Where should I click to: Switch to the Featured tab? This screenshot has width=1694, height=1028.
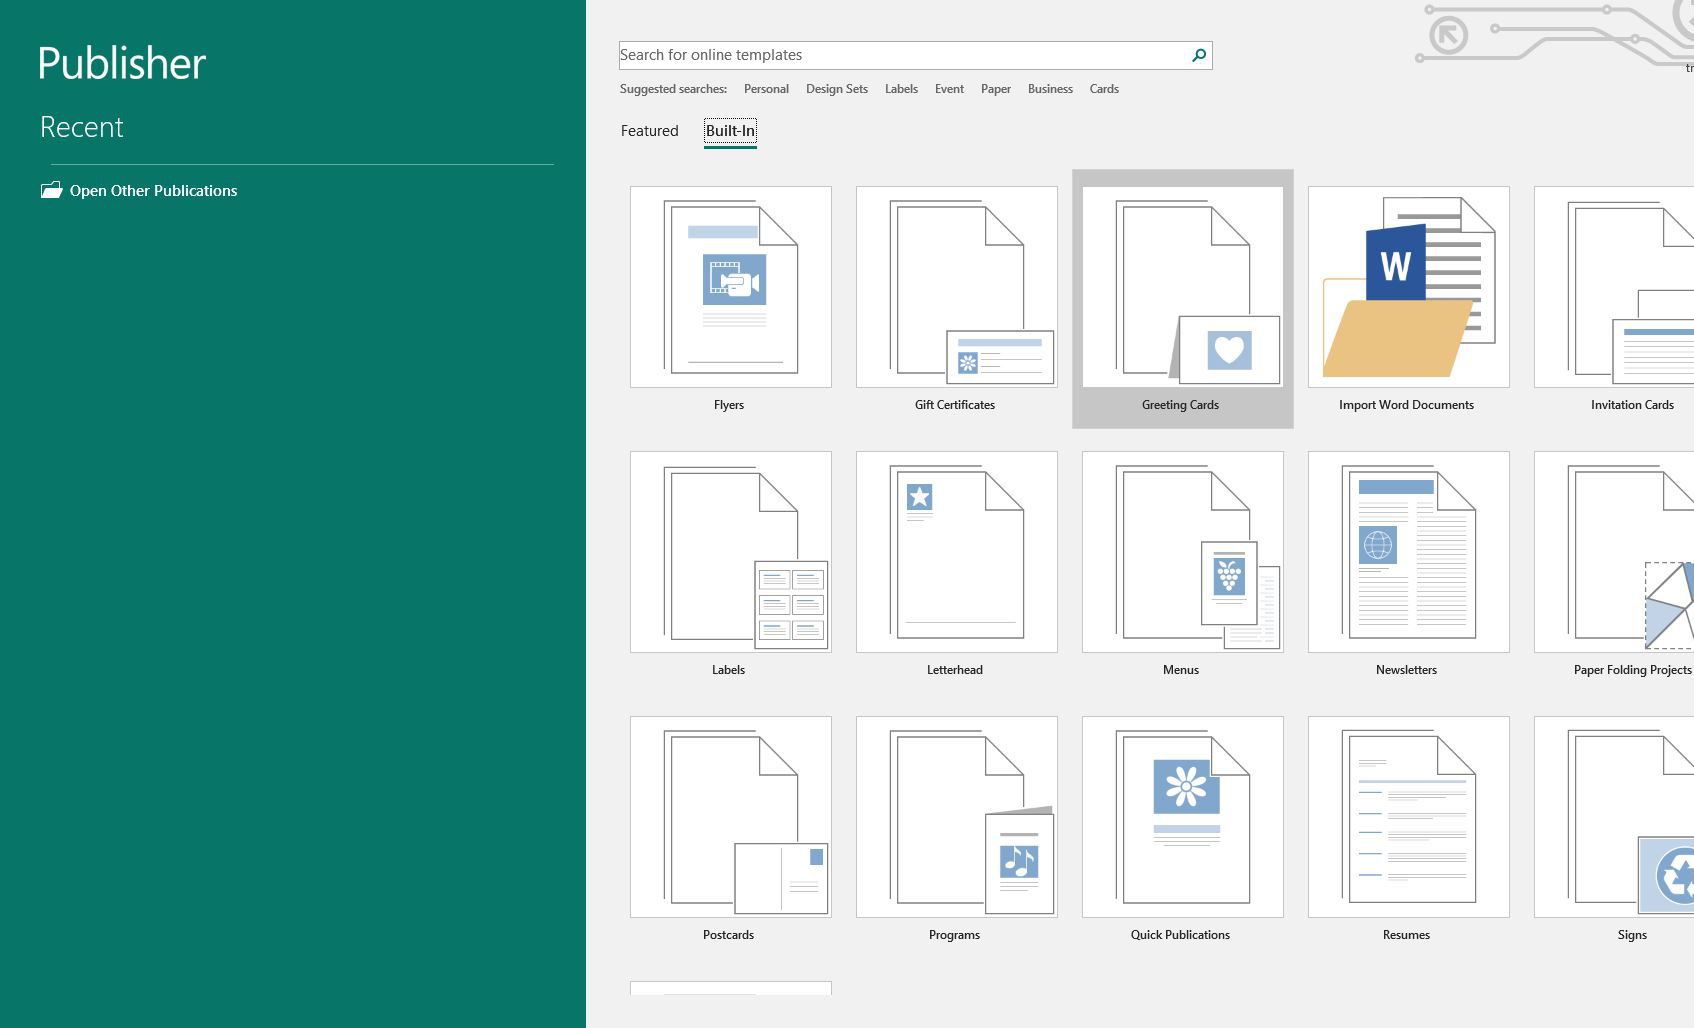[649, 131]
